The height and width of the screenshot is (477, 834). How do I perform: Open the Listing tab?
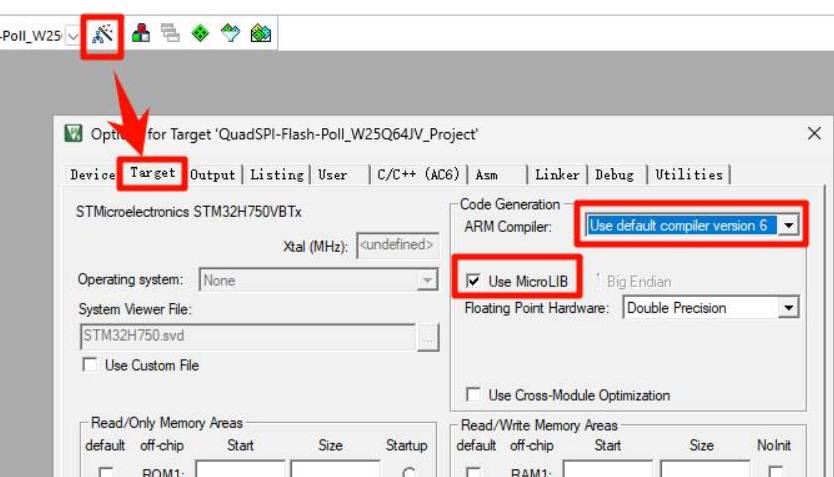coord(277,175)
